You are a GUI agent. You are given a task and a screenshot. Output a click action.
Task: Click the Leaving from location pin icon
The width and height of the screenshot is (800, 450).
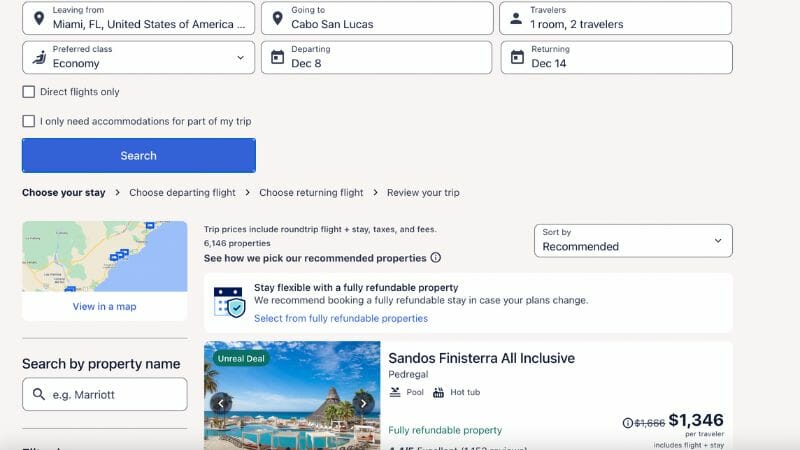tap(39, 18)
